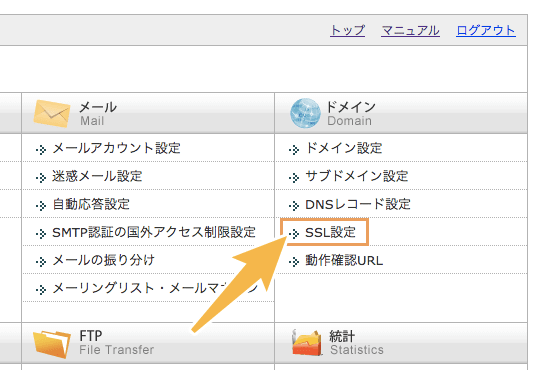Open the メーリングリスト・メールマガジン item
The height and width of the screenshot is (370, 536).
coord(155,288)
